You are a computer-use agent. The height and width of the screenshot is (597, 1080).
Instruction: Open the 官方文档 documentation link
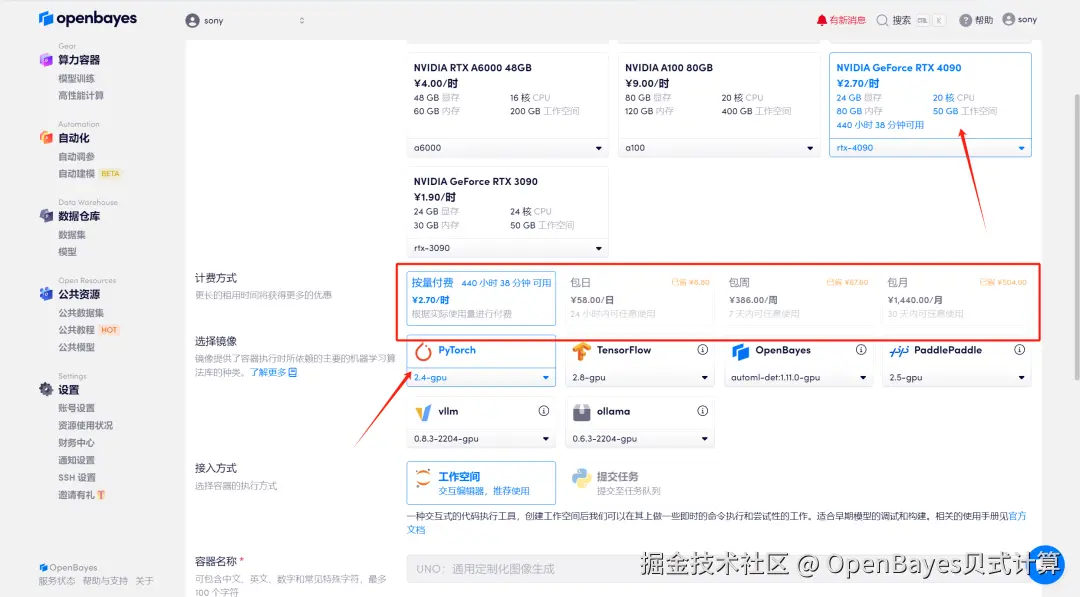[x=1018, y=516]
